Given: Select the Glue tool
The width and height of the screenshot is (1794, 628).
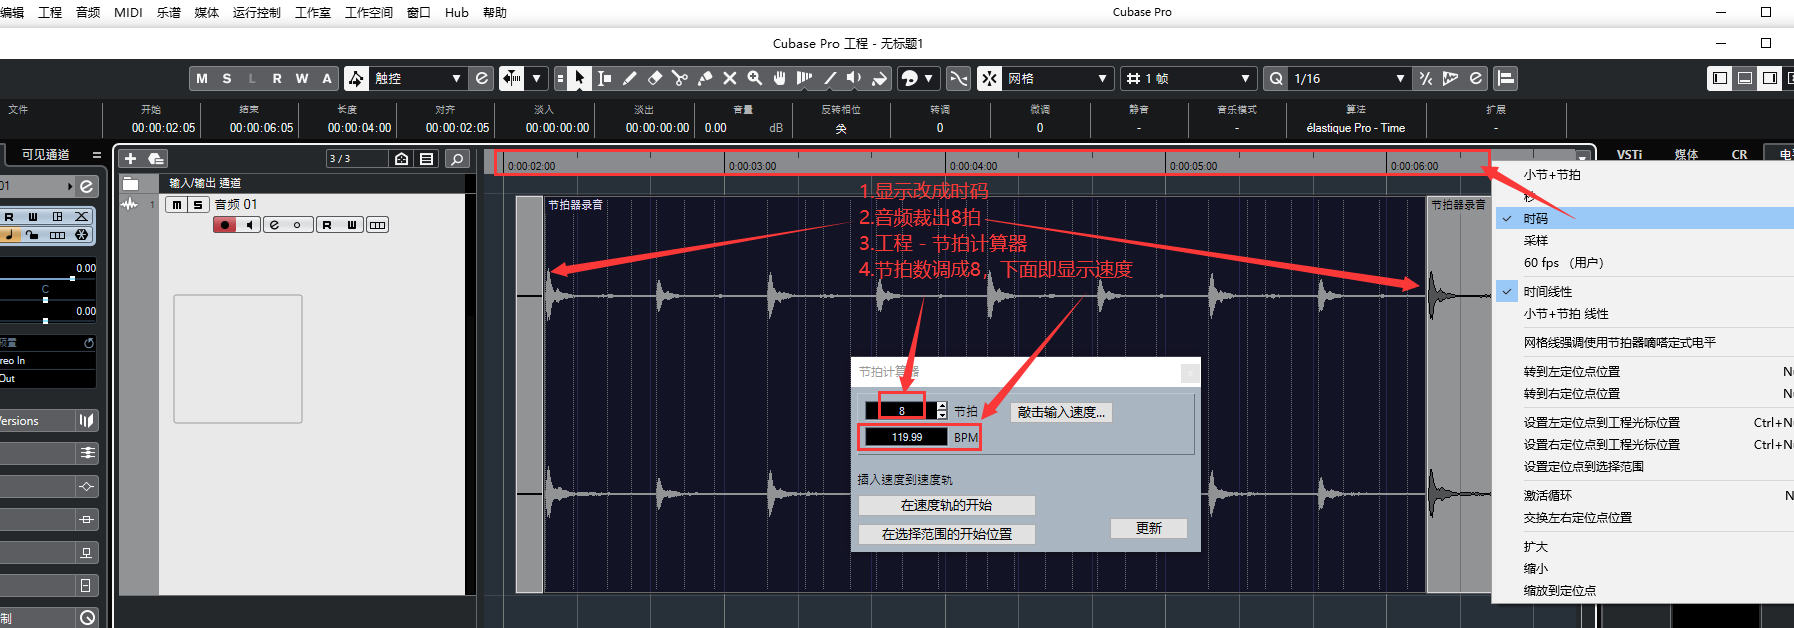Looking at the screenshot, I should tap(704, 78).
